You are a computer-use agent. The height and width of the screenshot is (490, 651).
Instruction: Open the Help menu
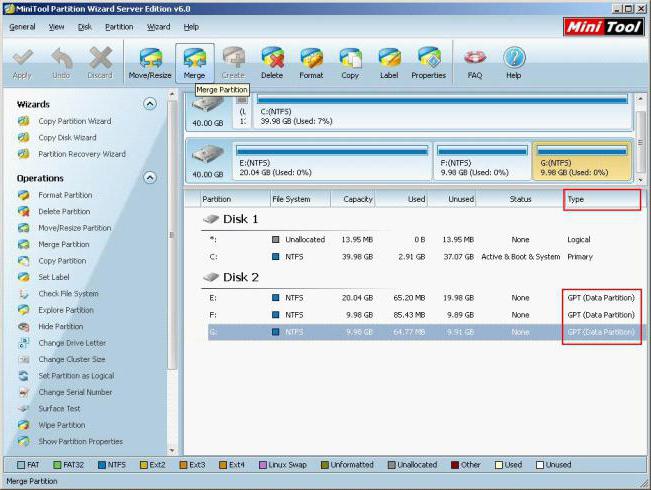[x=191, y=27]
